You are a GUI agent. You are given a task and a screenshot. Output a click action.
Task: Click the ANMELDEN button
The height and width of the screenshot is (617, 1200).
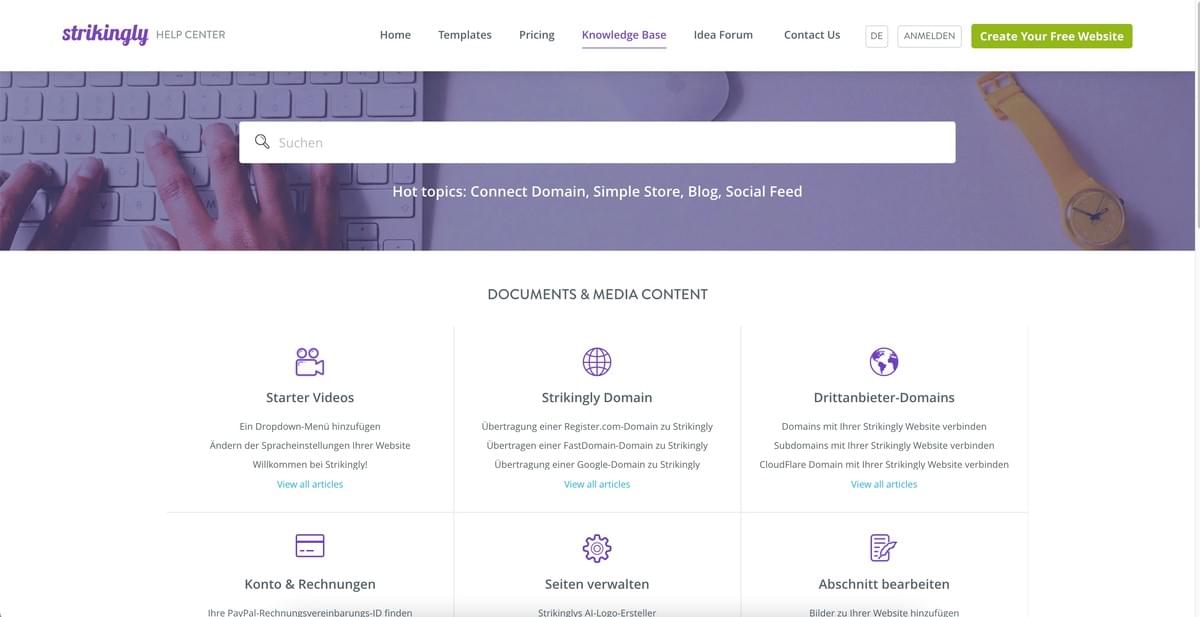(x=930, y=36)
